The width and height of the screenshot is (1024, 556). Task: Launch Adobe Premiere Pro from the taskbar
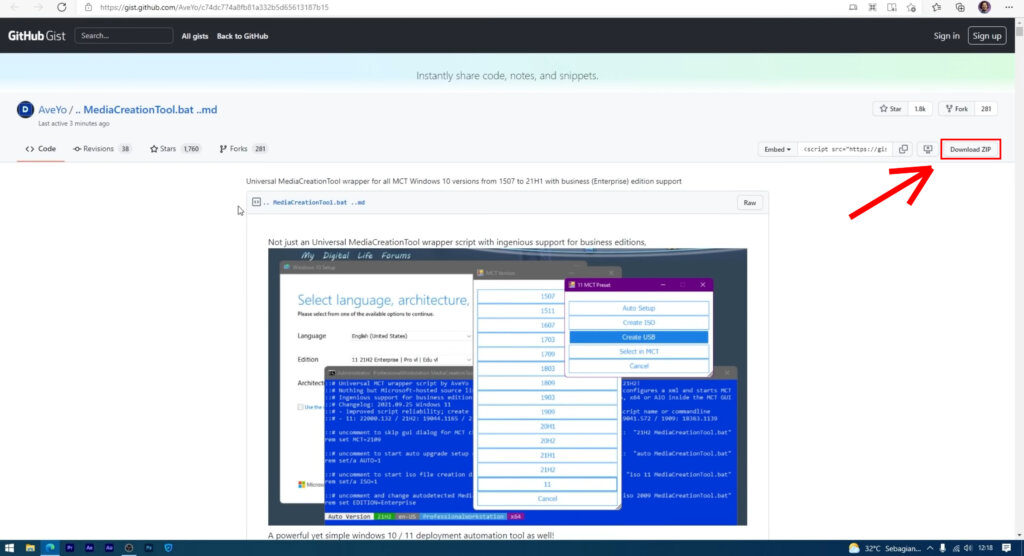pyautogui.click(x=70, y=548)
